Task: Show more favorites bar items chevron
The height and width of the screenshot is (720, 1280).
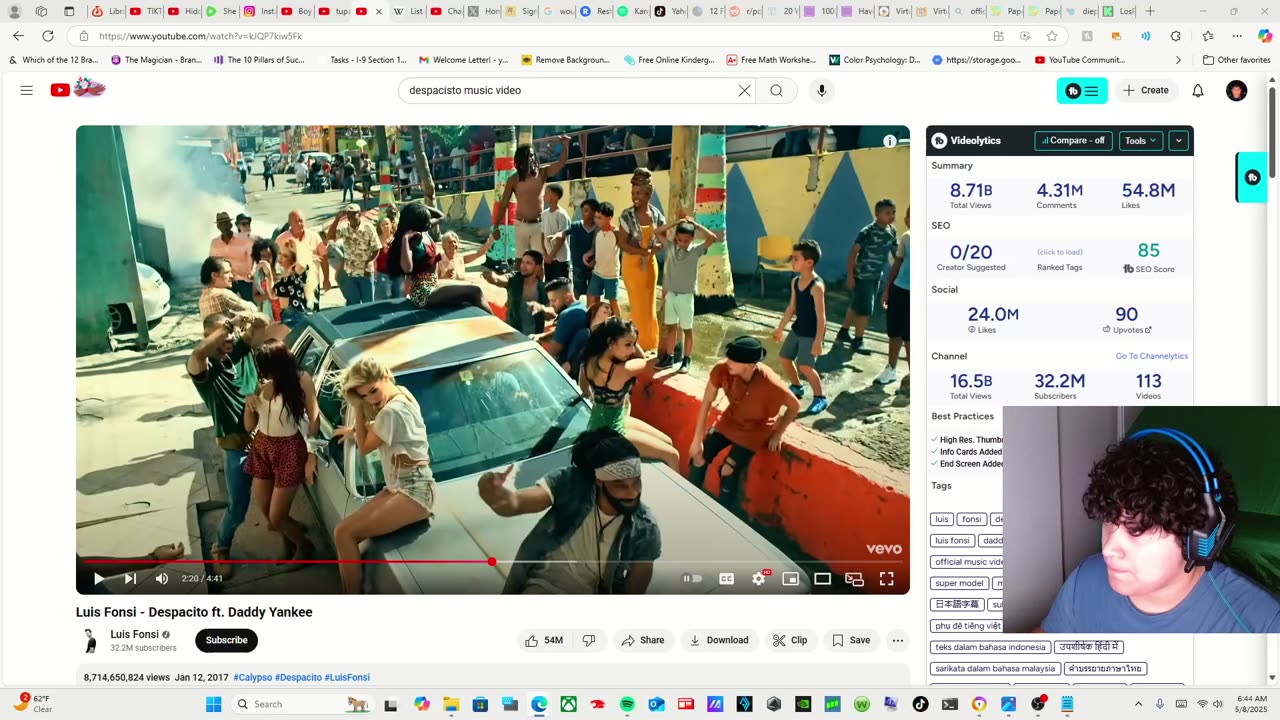Action: tap(1178, 60)
